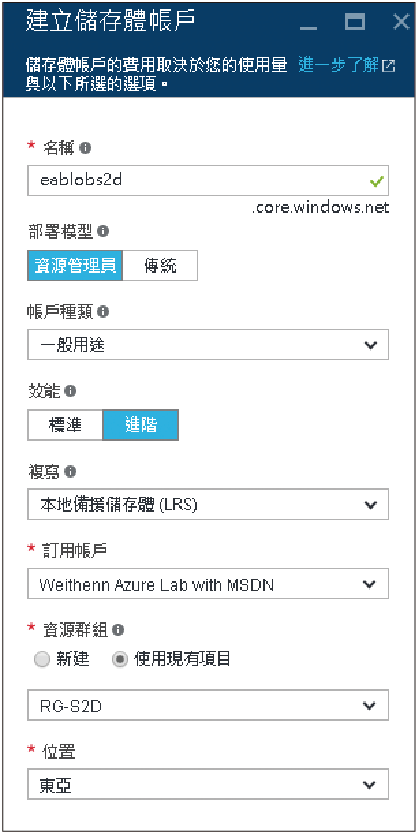This screenshot has width=420, height=835.
Task: Expand 複寫 dropdown showing 本地備援儲存體 (LRS)
Action: pyautogui.click(x=208, y=504)
